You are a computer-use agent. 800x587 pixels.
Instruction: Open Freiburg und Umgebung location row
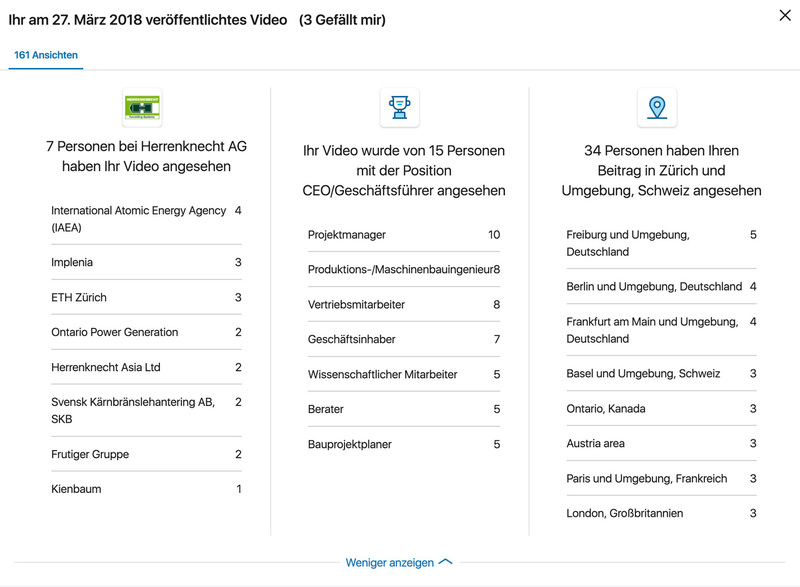(x=628, y=243)
